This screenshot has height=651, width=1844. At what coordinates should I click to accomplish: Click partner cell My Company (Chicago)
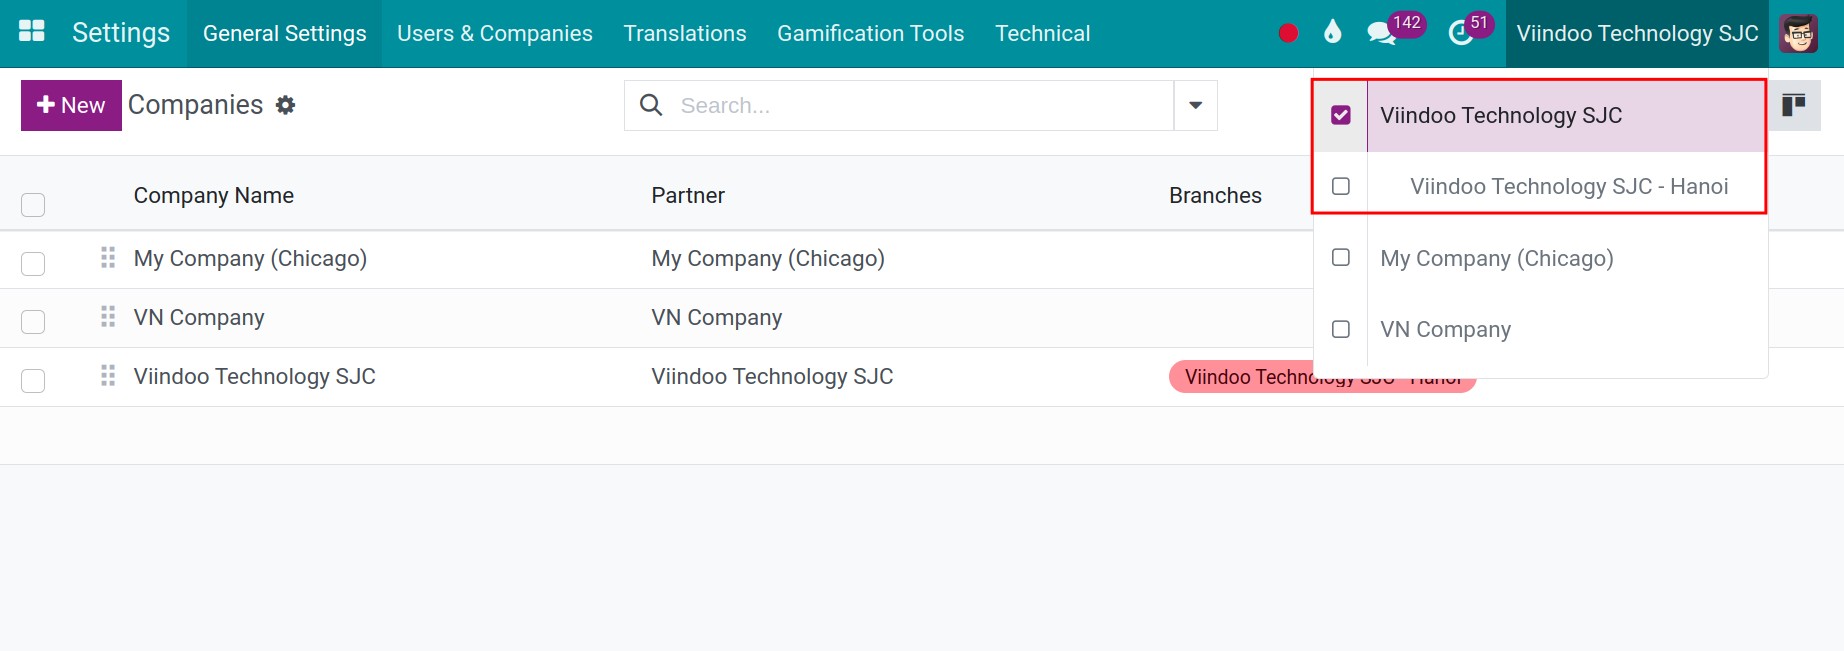point(768,258)
